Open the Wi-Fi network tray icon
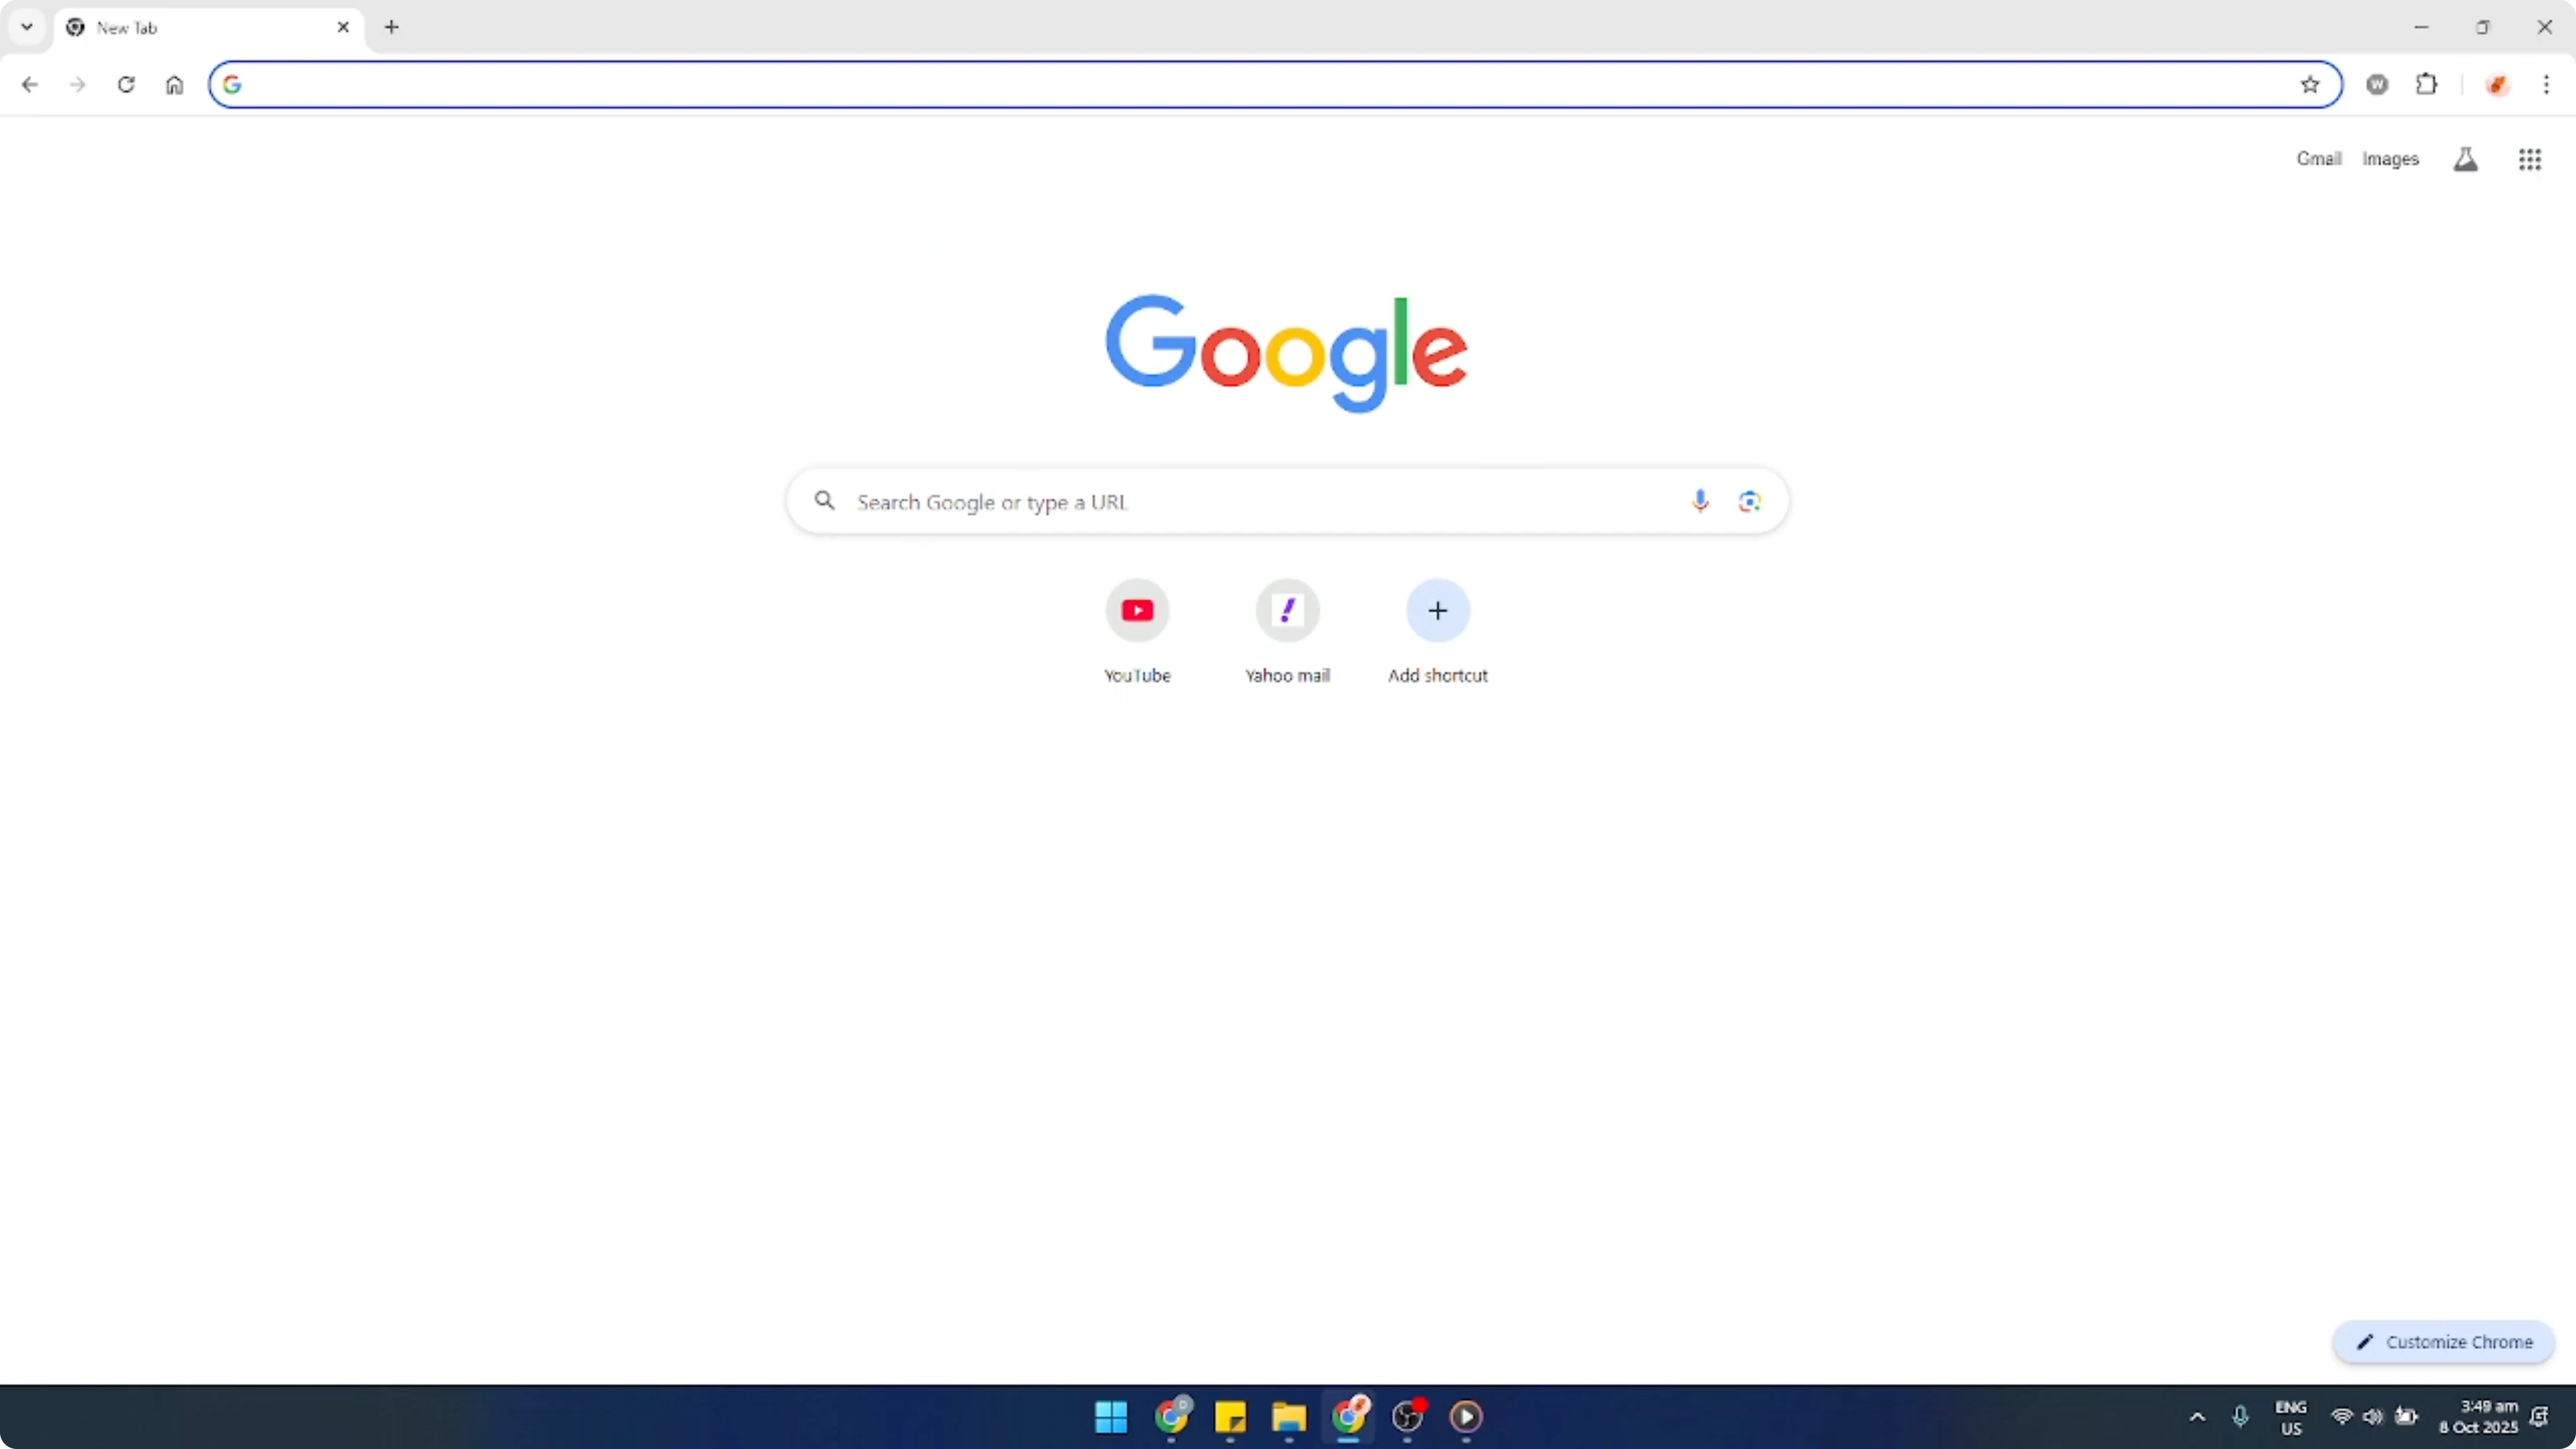2576x1449 pixels. pos(2342,1417)
